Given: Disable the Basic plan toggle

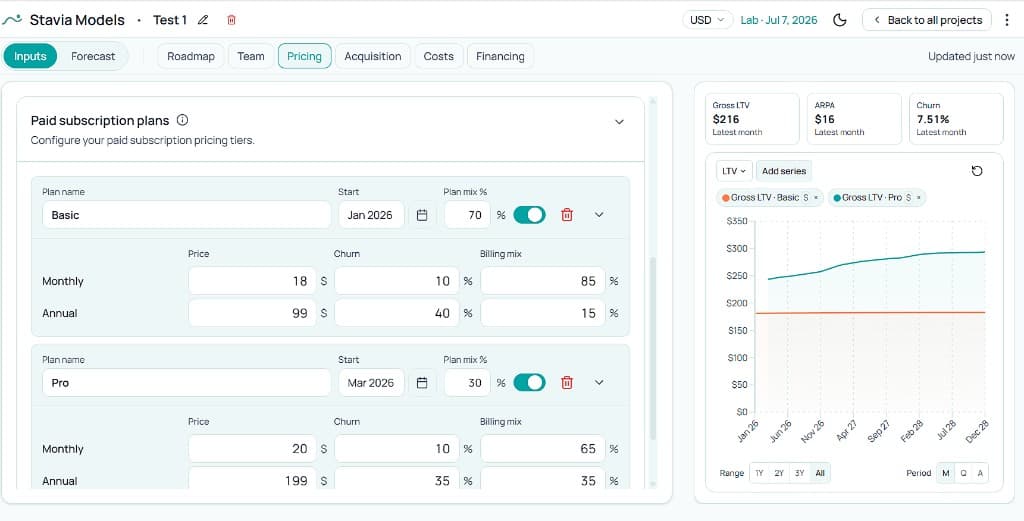Looking at the screenshot, I should coord(529,215).
